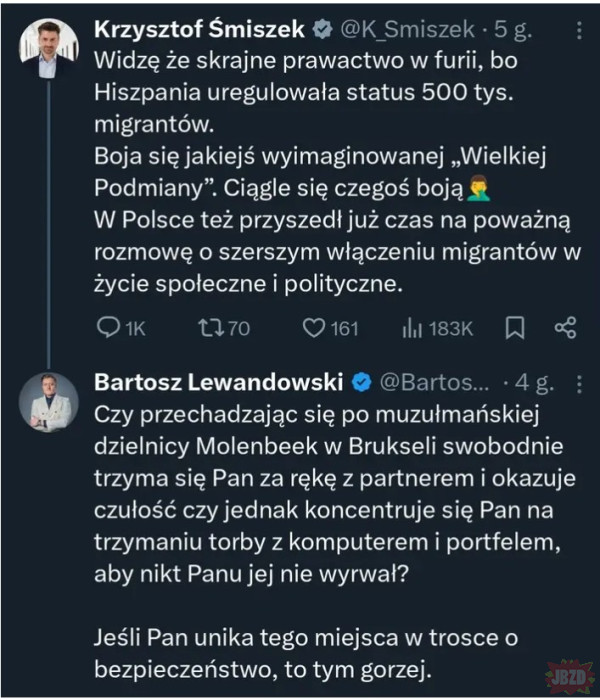Share Śmiszek's tweet via share icon

point(565,328)
